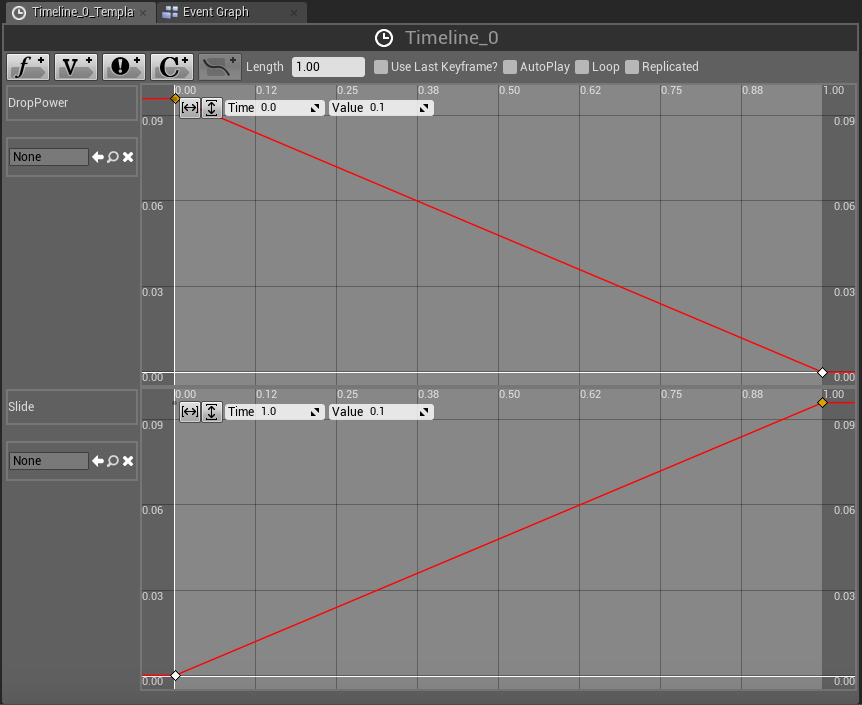
Task: Toggle the Replicated checkbox
Action: click(632, 67)
